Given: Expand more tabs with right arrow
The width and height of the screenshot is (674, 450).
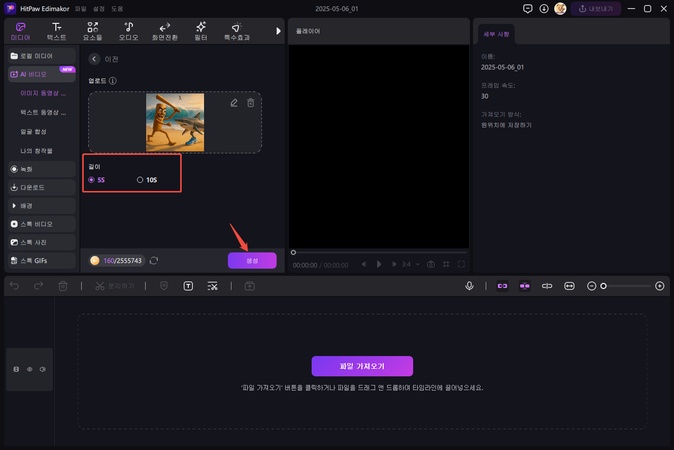Looking at the screenshot, I should (x=279, y=30).
